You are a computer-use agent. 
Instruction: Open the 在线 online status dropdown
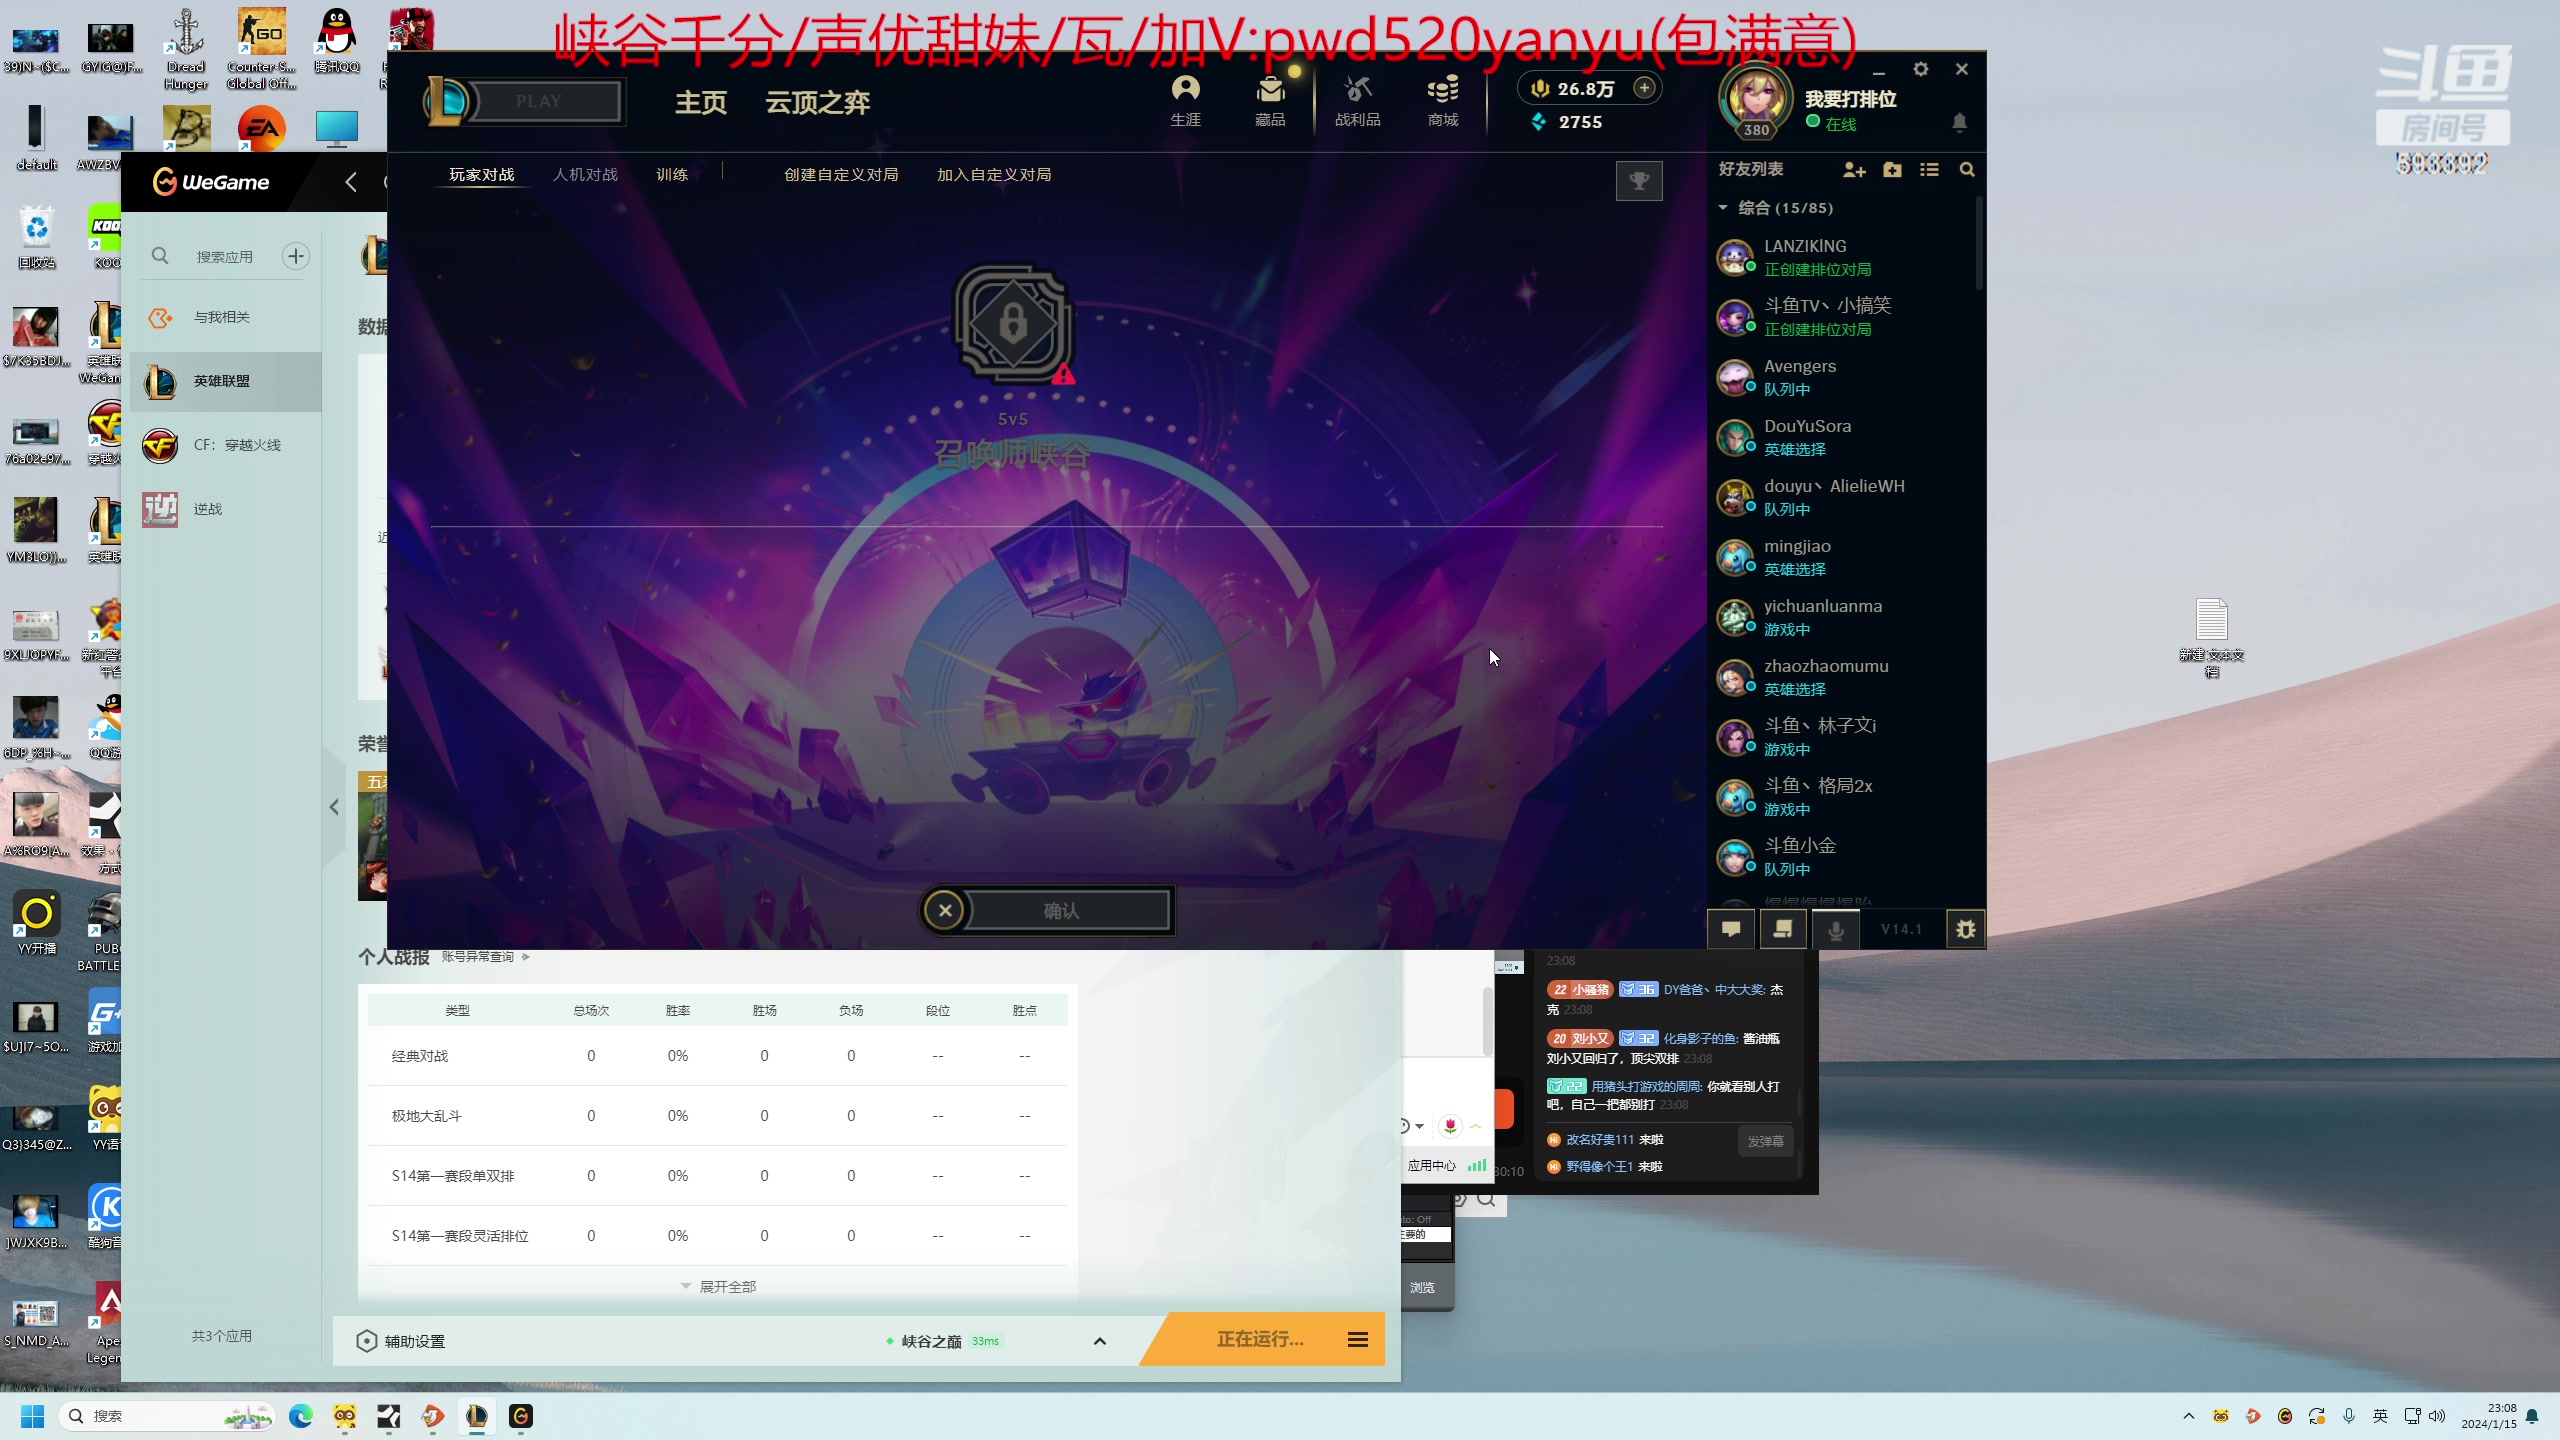1831,123
